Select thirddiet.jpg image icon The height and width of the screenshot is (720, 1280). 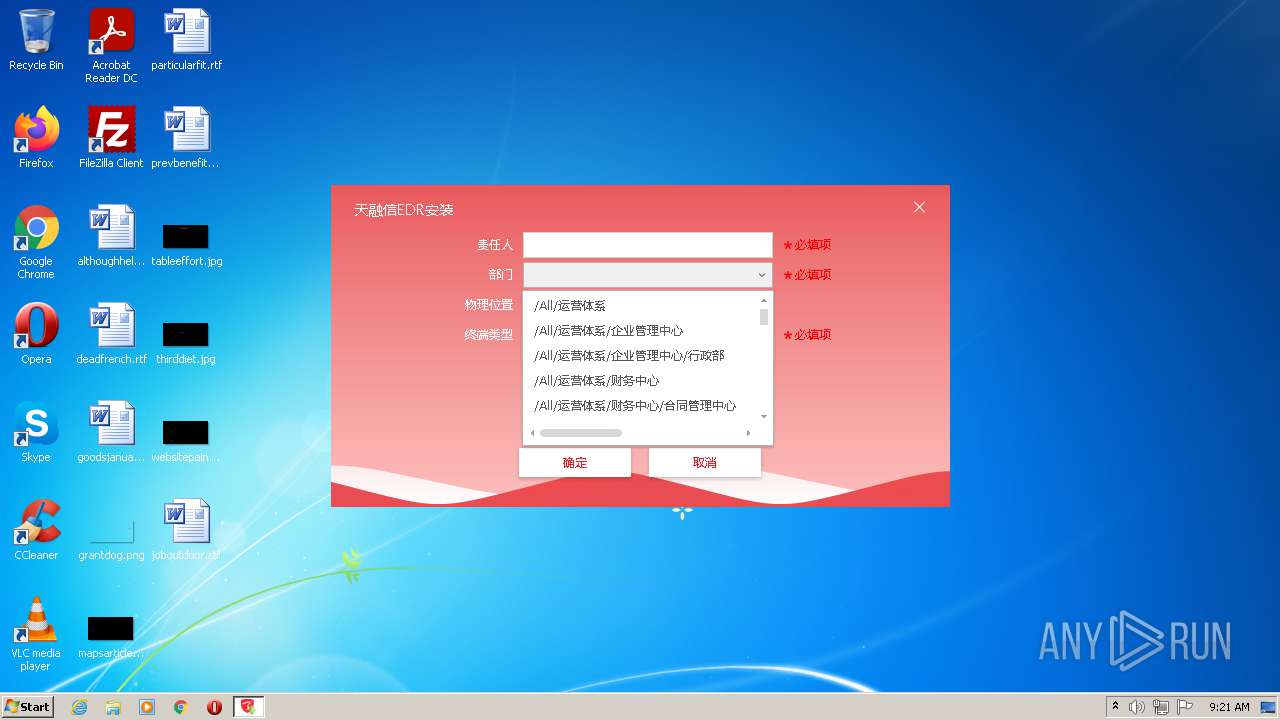[186, 342]
